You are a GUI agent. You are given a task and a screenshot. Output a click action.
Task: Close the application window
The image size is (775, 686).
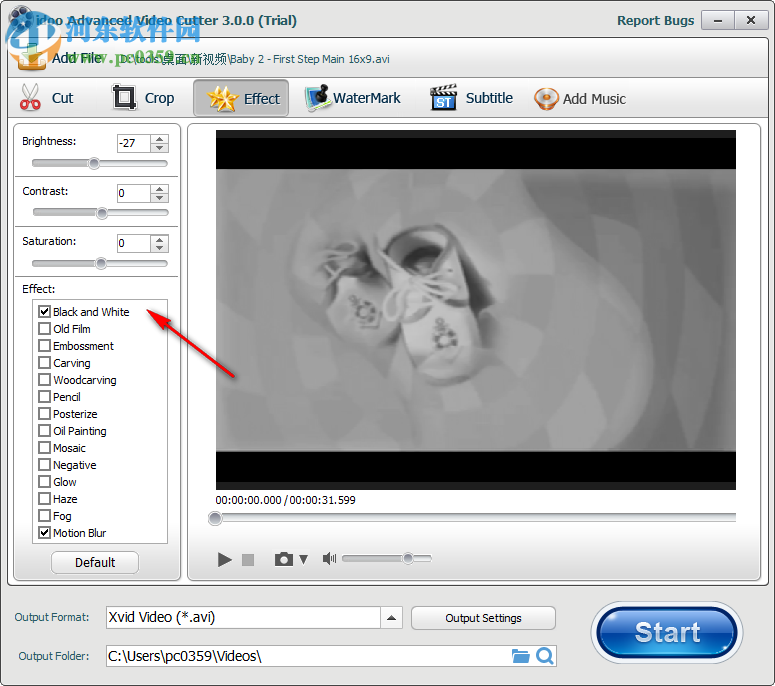(751, 21)
